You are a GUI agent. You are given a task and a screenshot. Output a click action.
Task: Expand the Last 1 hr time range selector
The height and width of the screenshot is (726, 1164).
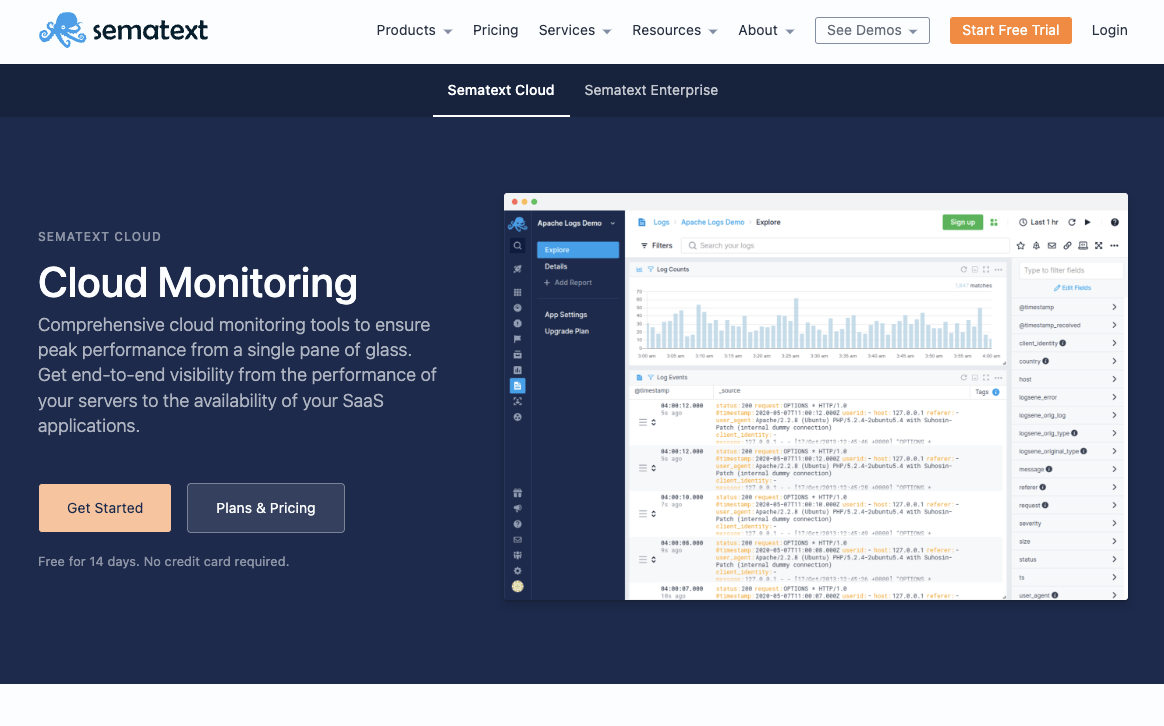coord(1043,223)
